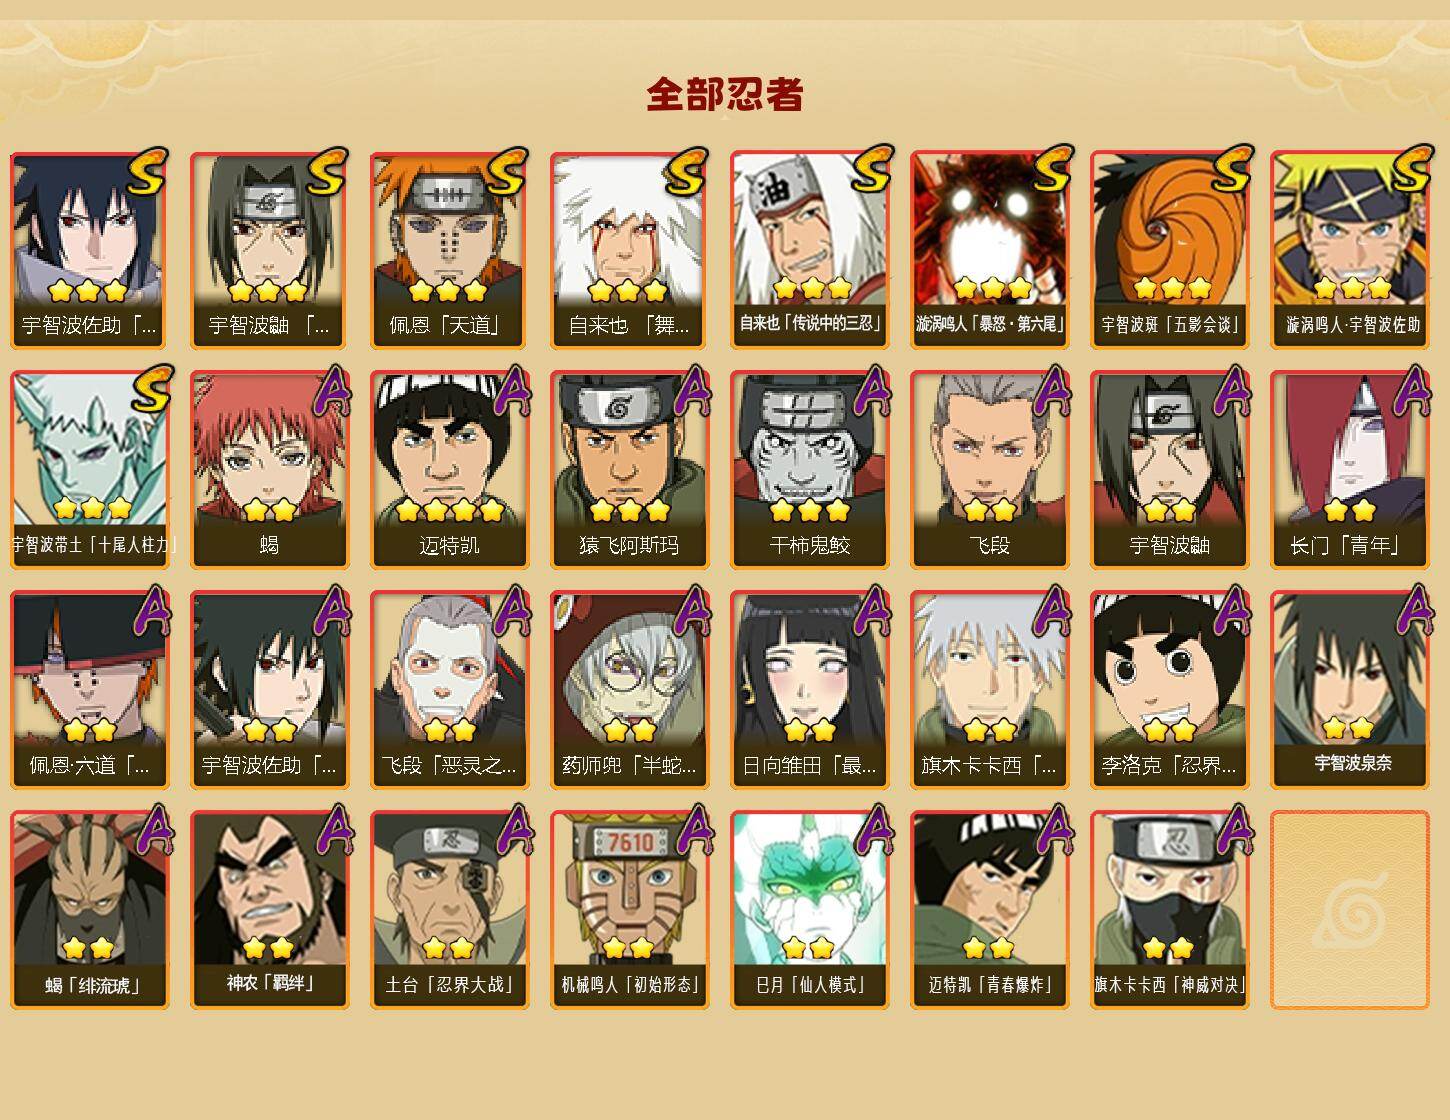Screen dimensions: 1450x1120
Task: Select 长门「青年」 card
Action: tap(1349, 470)
